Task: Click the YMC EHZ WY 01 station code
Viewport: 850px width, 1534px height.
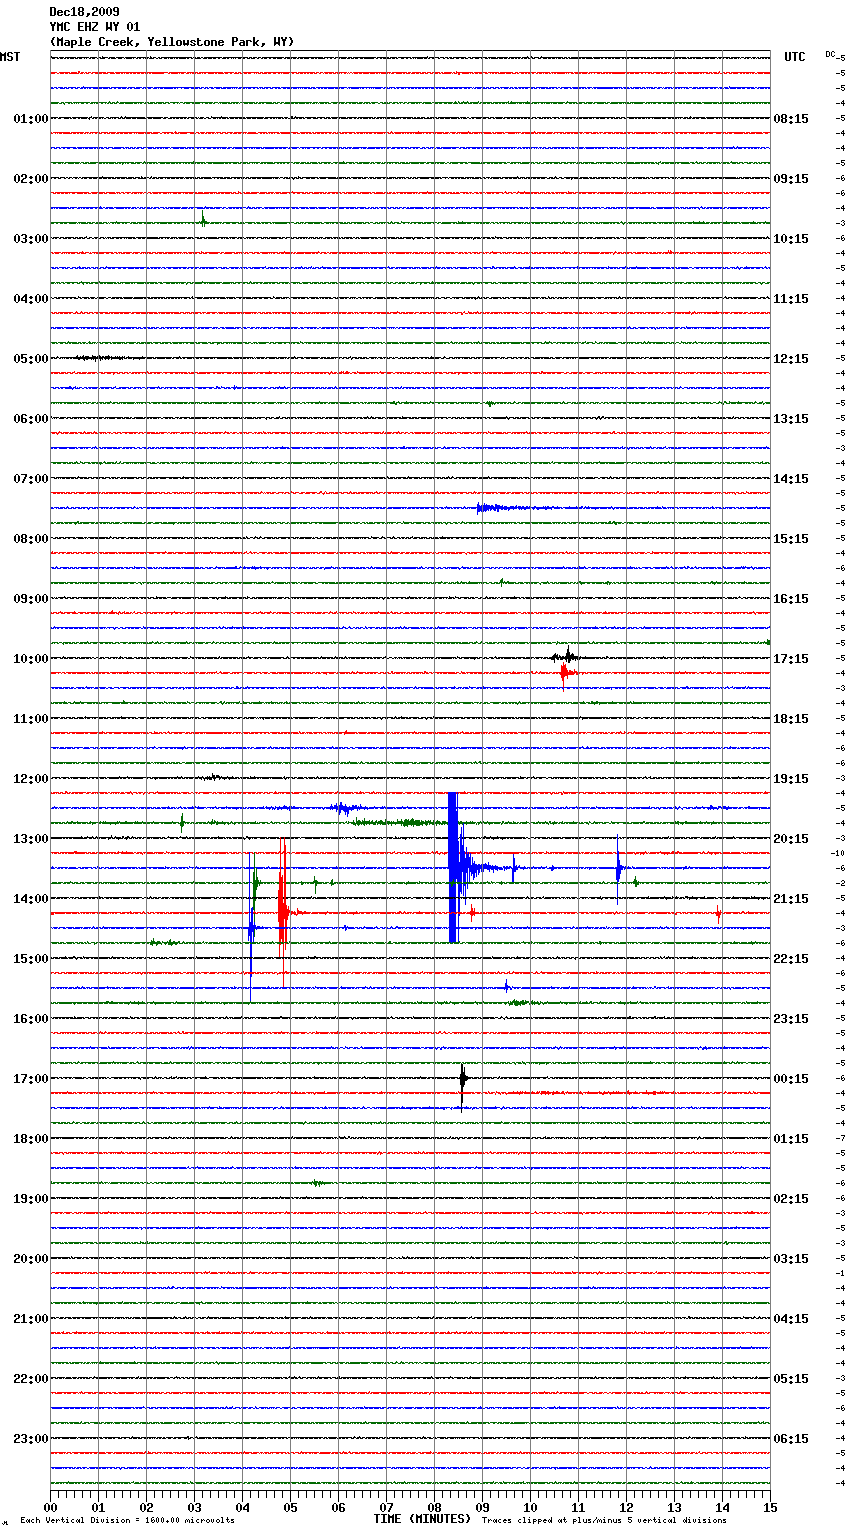Action: [x=95, y=27]
